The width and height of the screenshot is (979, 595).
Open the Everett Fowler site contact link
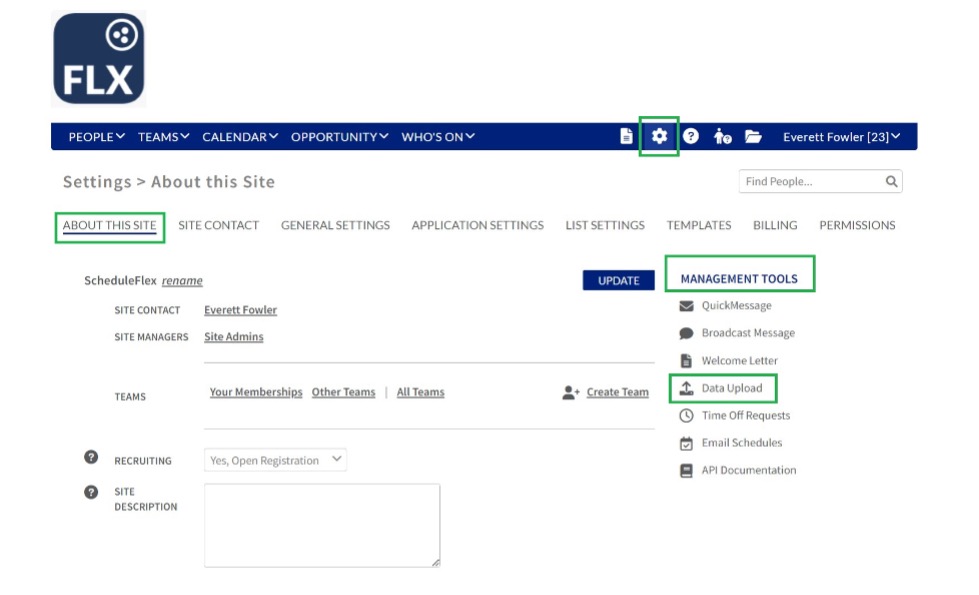point(240,310)
